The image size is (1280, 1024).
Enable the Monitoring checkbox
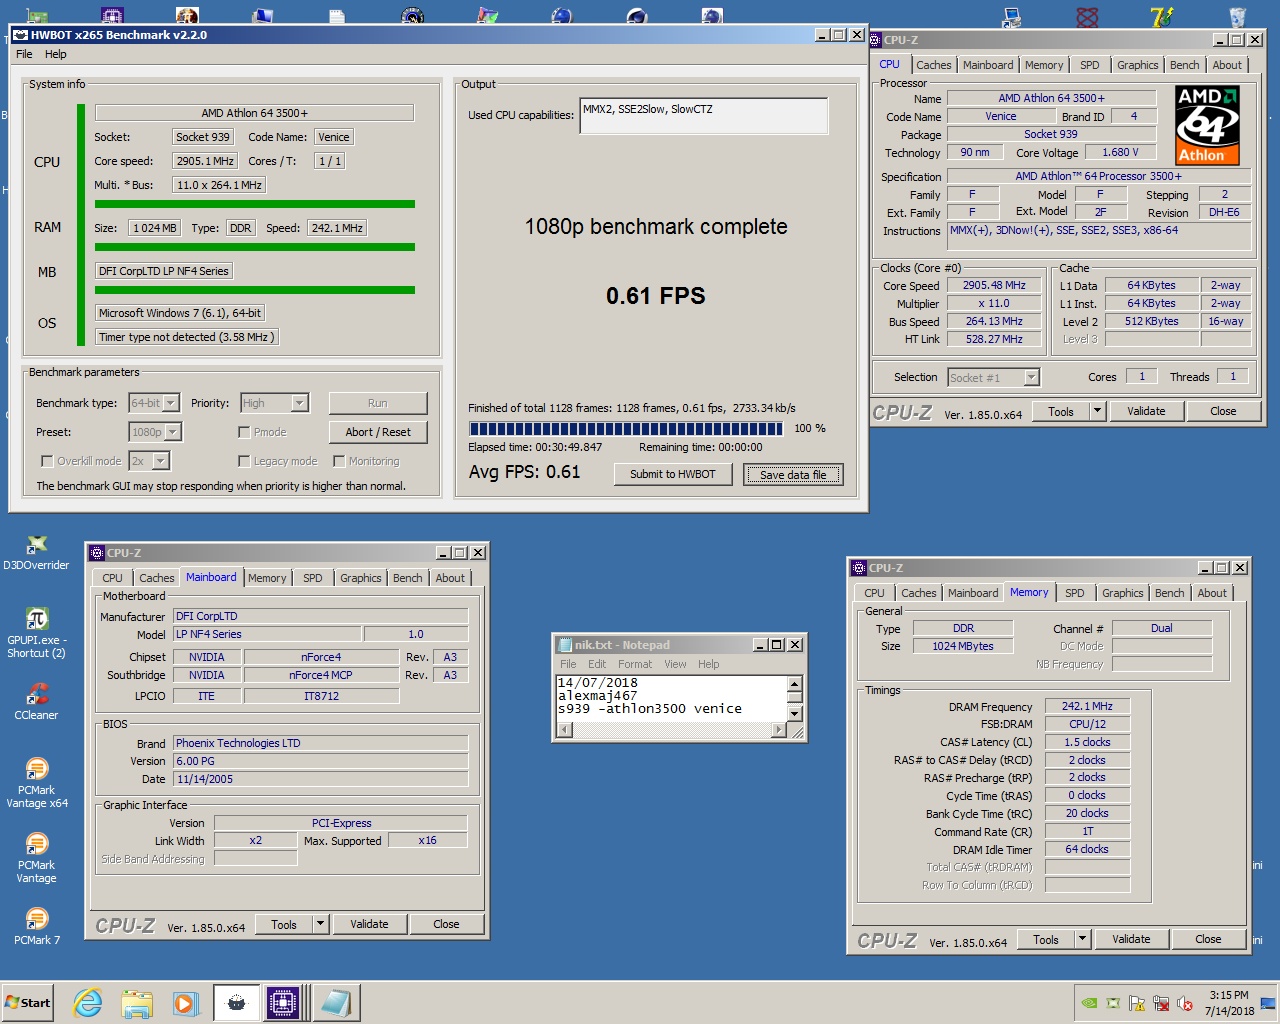339,461
